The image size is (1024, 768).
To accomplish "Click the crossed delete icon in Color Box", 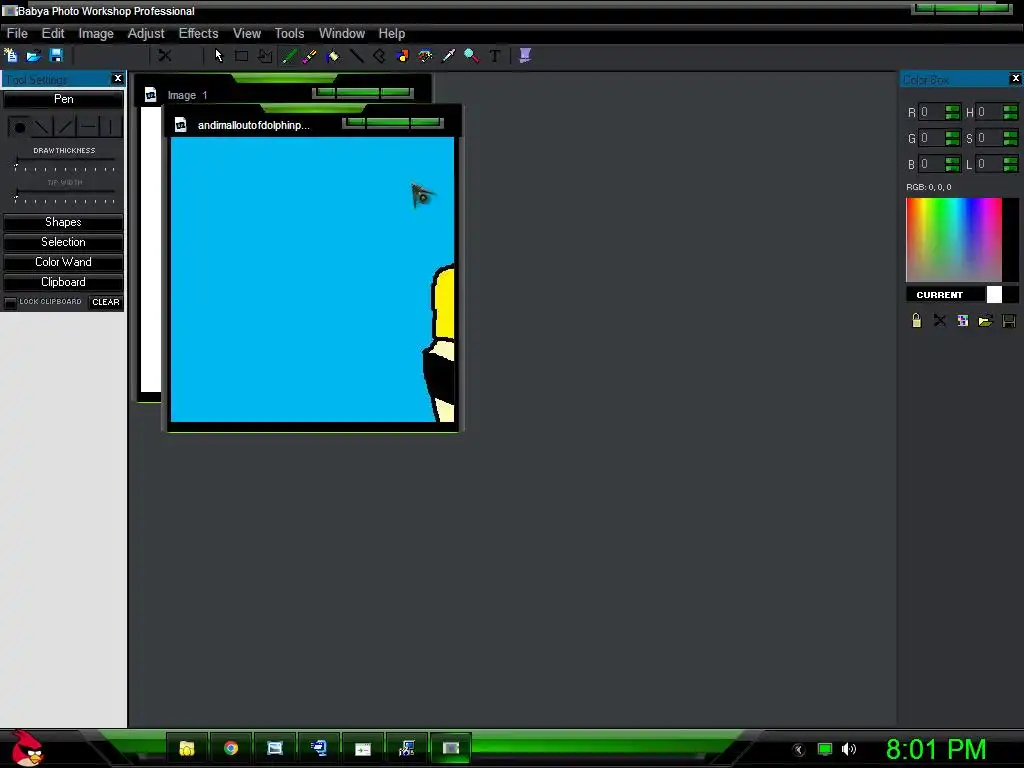I will pos(939,320).
